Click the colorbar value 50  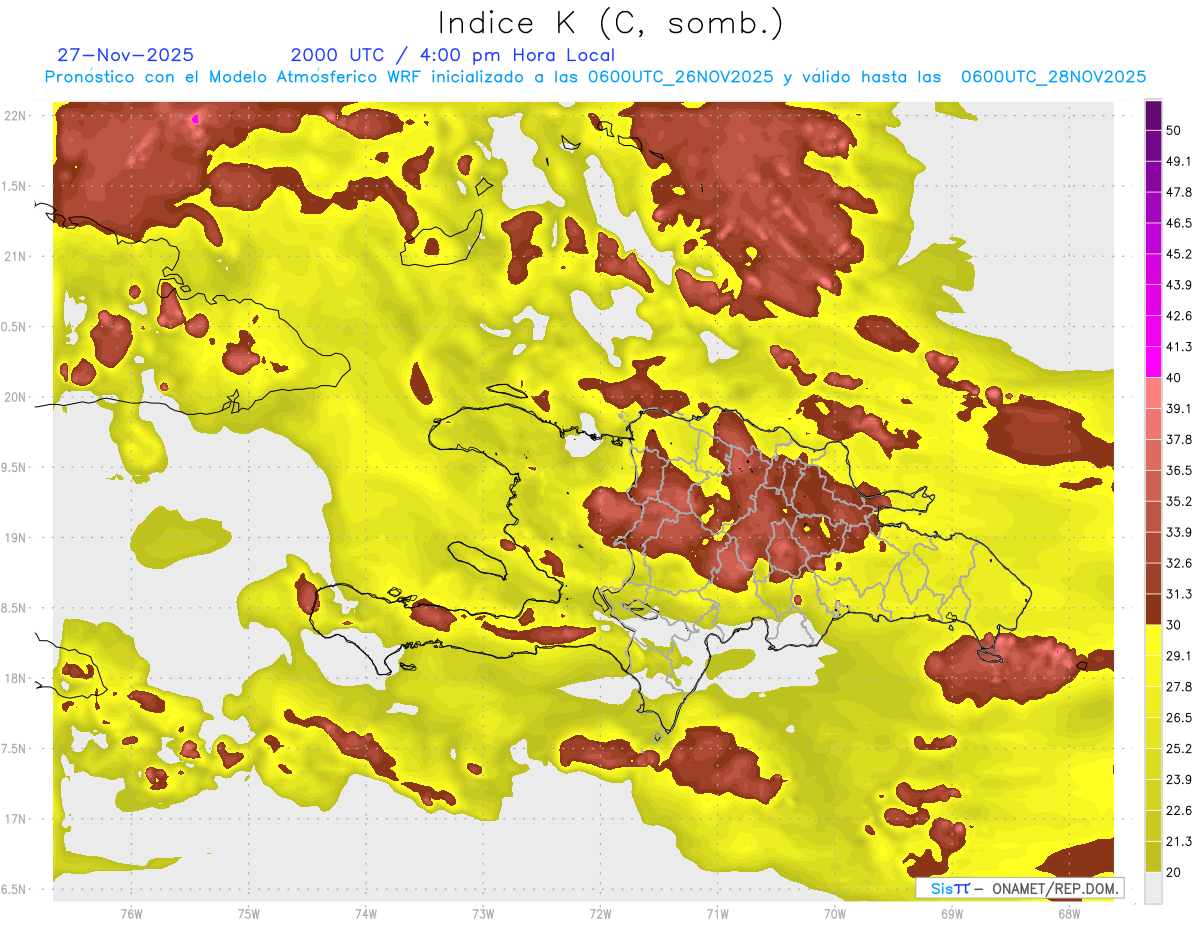1175,131
